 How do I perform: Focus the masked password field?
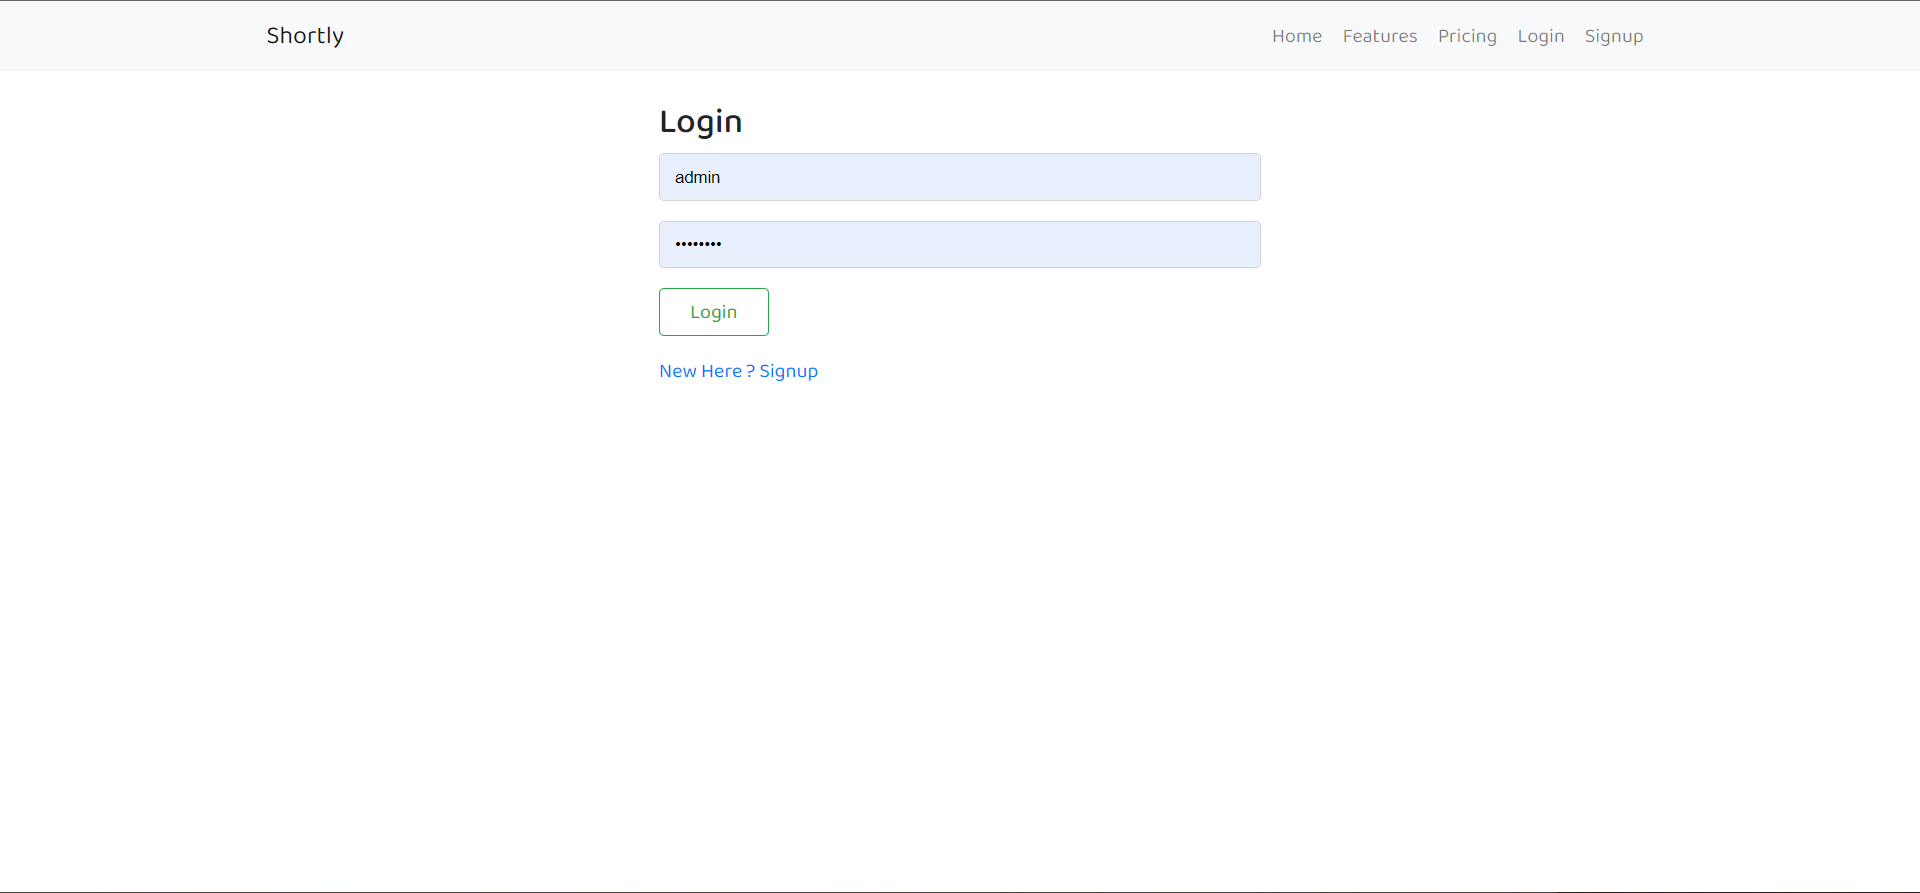[960, 244]
